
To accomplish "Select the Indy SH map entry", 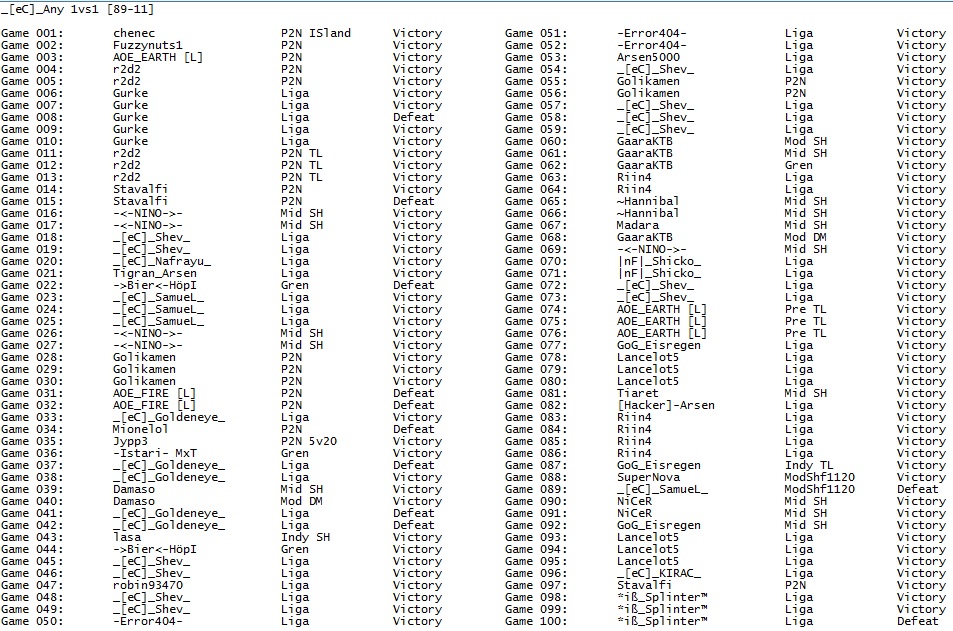I will coord(308,537).
